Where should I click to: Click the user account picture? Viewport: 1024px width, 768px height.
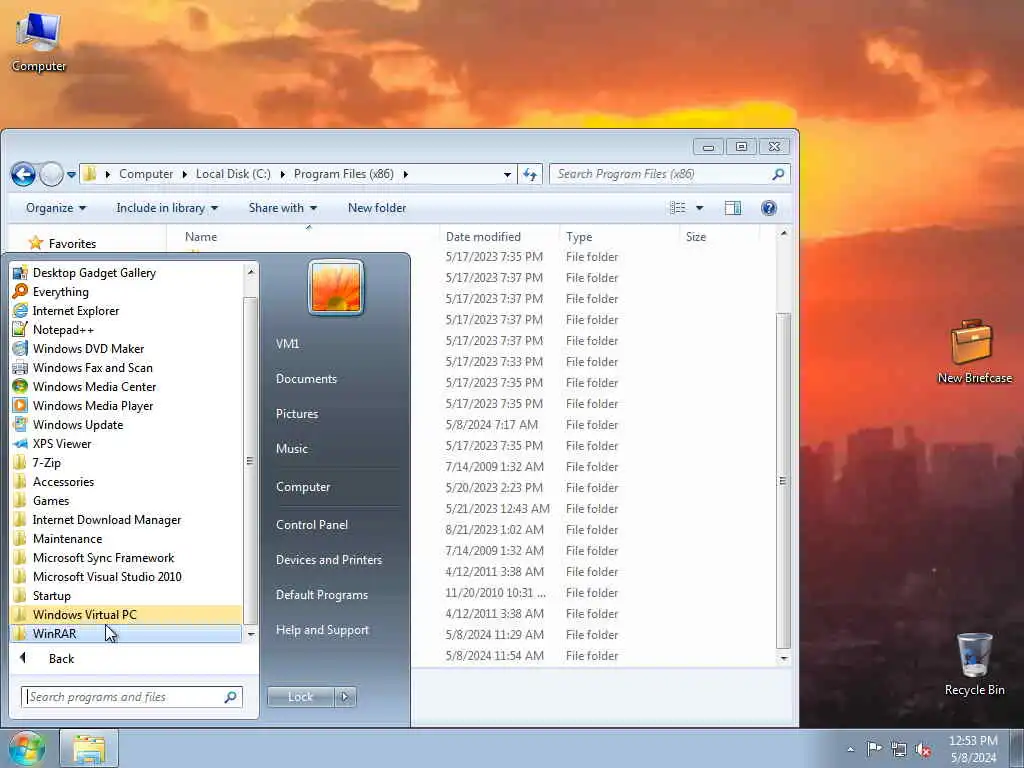[336, 287]
